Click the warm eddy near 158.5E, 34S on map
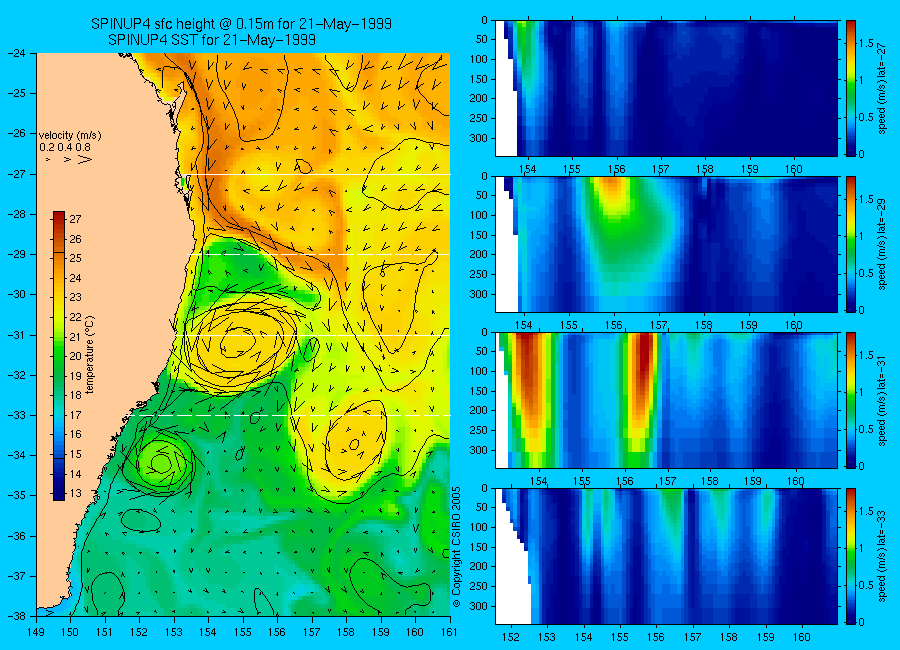The width and height of the screenshot is (900, 650). coord(354,444)
